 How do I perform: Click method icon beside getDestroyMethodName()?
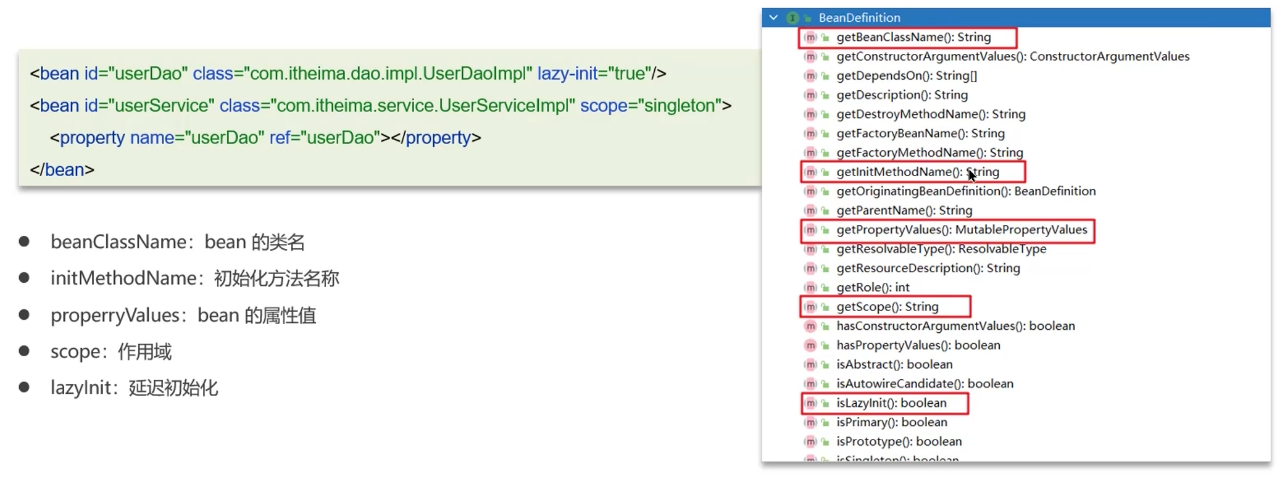811,114
